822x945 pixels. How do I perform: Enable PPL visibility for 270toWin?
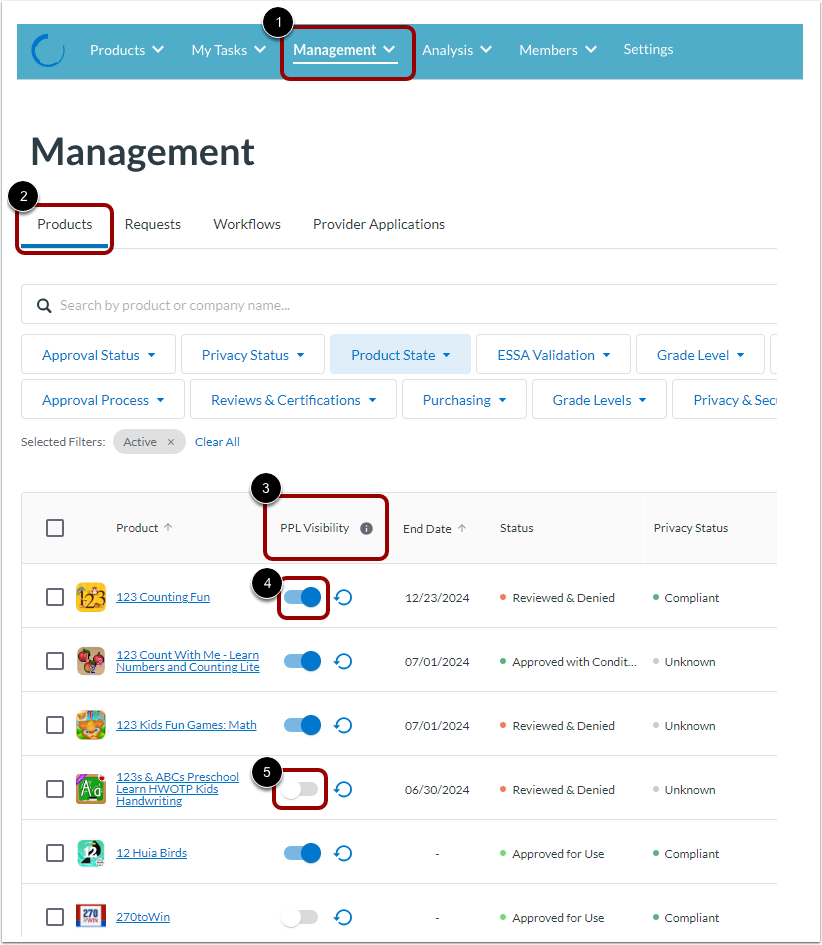[300, 917]
